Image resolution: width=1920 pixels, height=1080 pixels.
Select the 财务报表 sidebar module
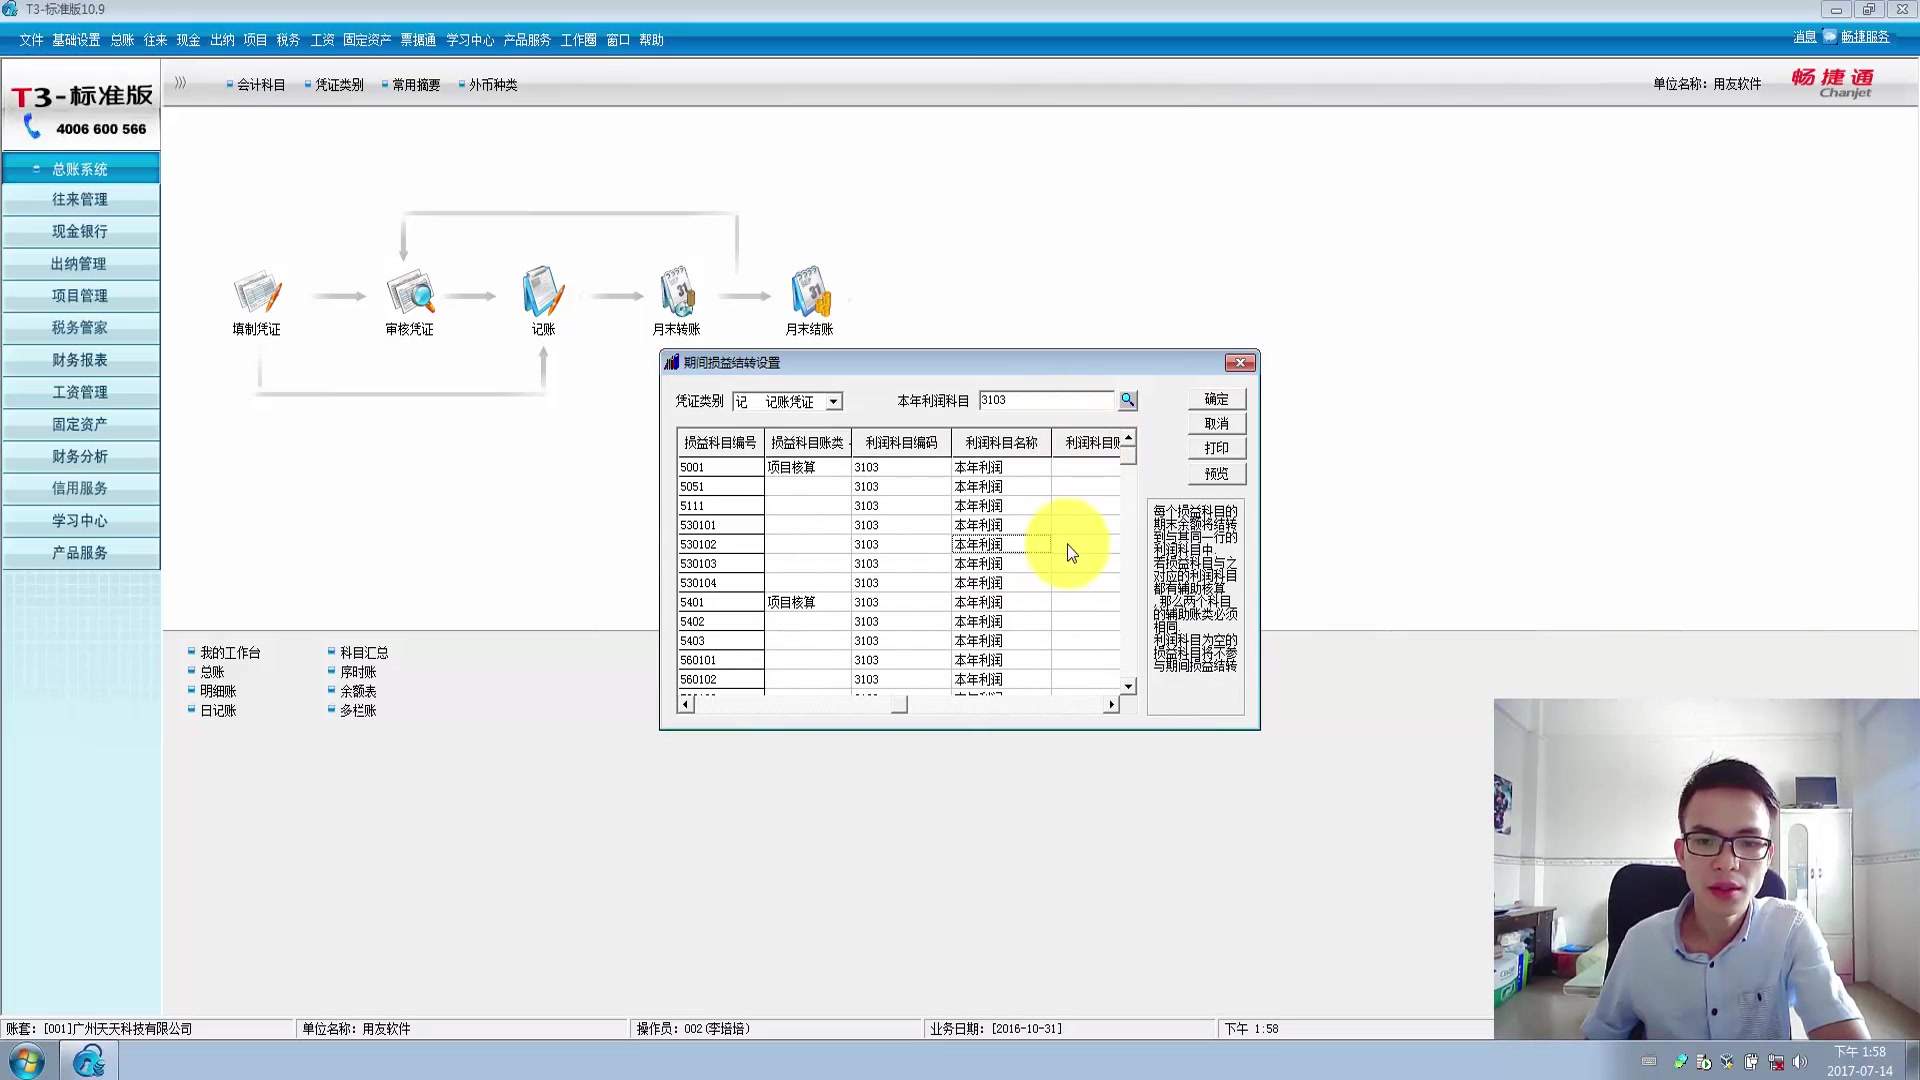point(80,360)
